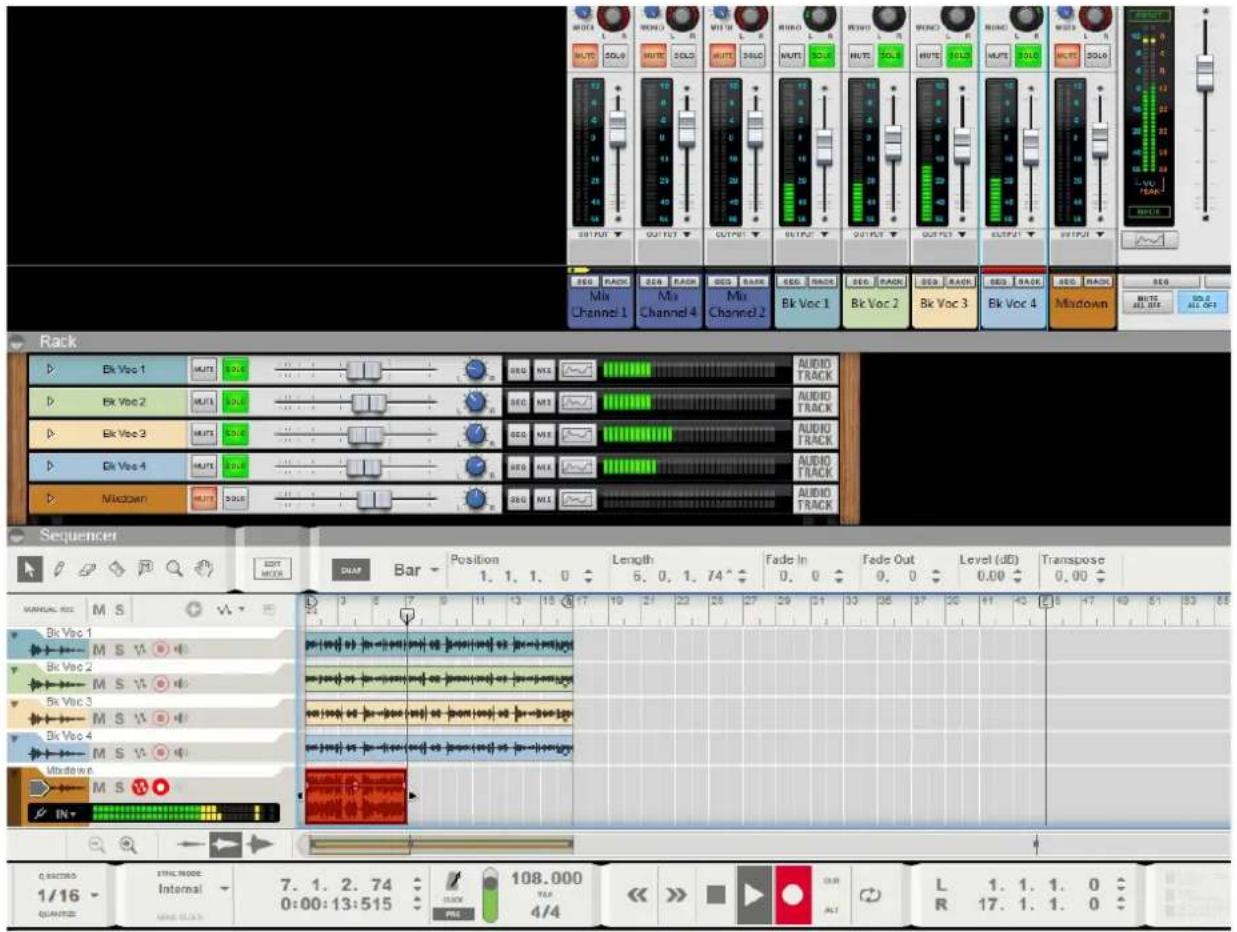
Task: Click the RACK button on Mixdown mixer channel
Action: (x=1098, y=282)
